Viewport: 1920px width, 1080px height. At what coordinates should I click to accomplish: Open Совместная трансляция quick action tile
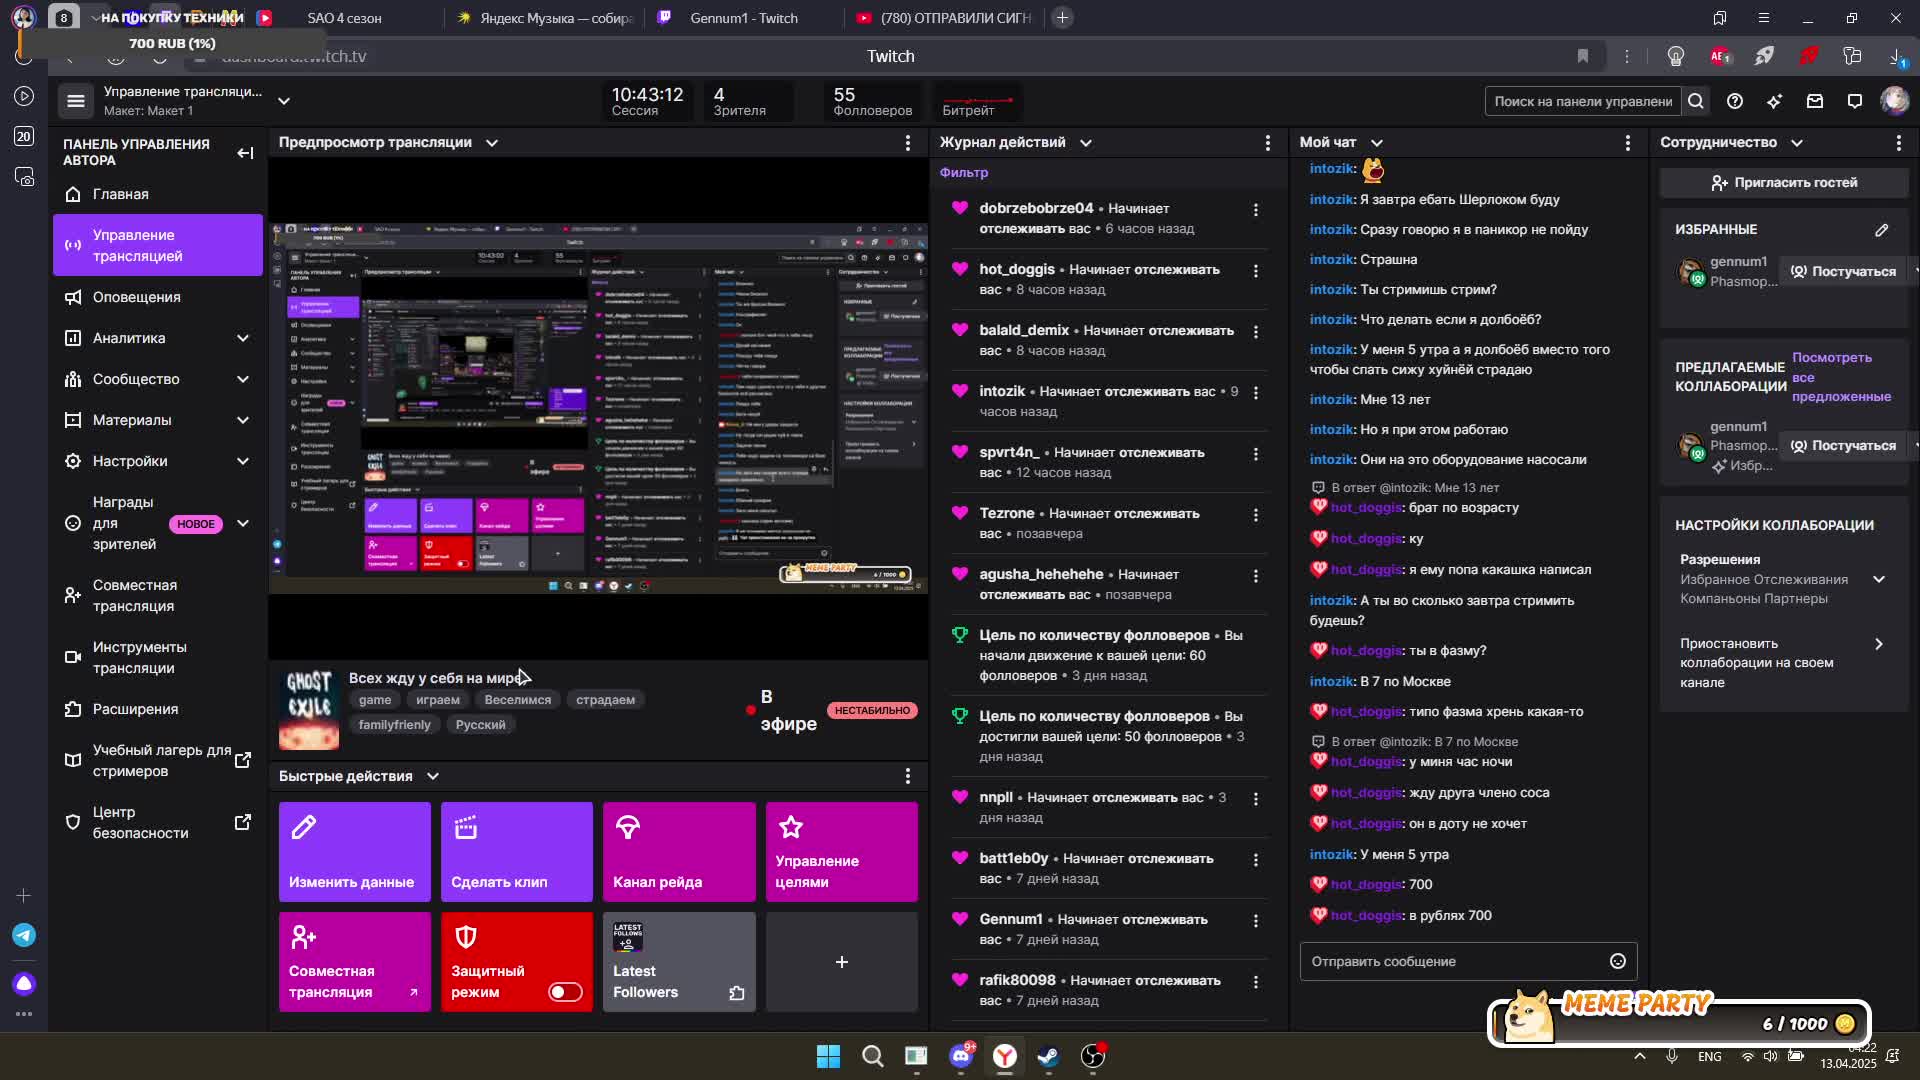[x=355, y=962]
